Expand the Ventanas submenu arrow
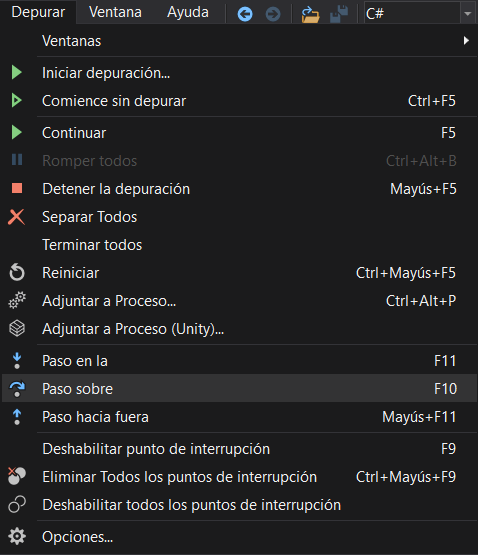The height and width of the screenshot is (555, 478). pyautogui.click(x=466, y=41)
